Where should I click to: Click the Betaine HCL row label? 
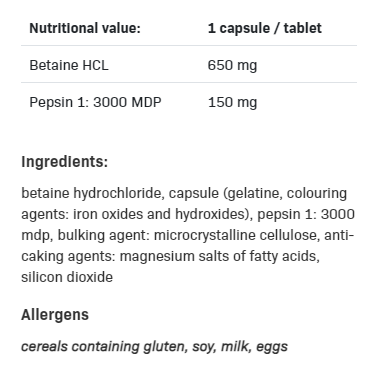(x=69, y=65)
